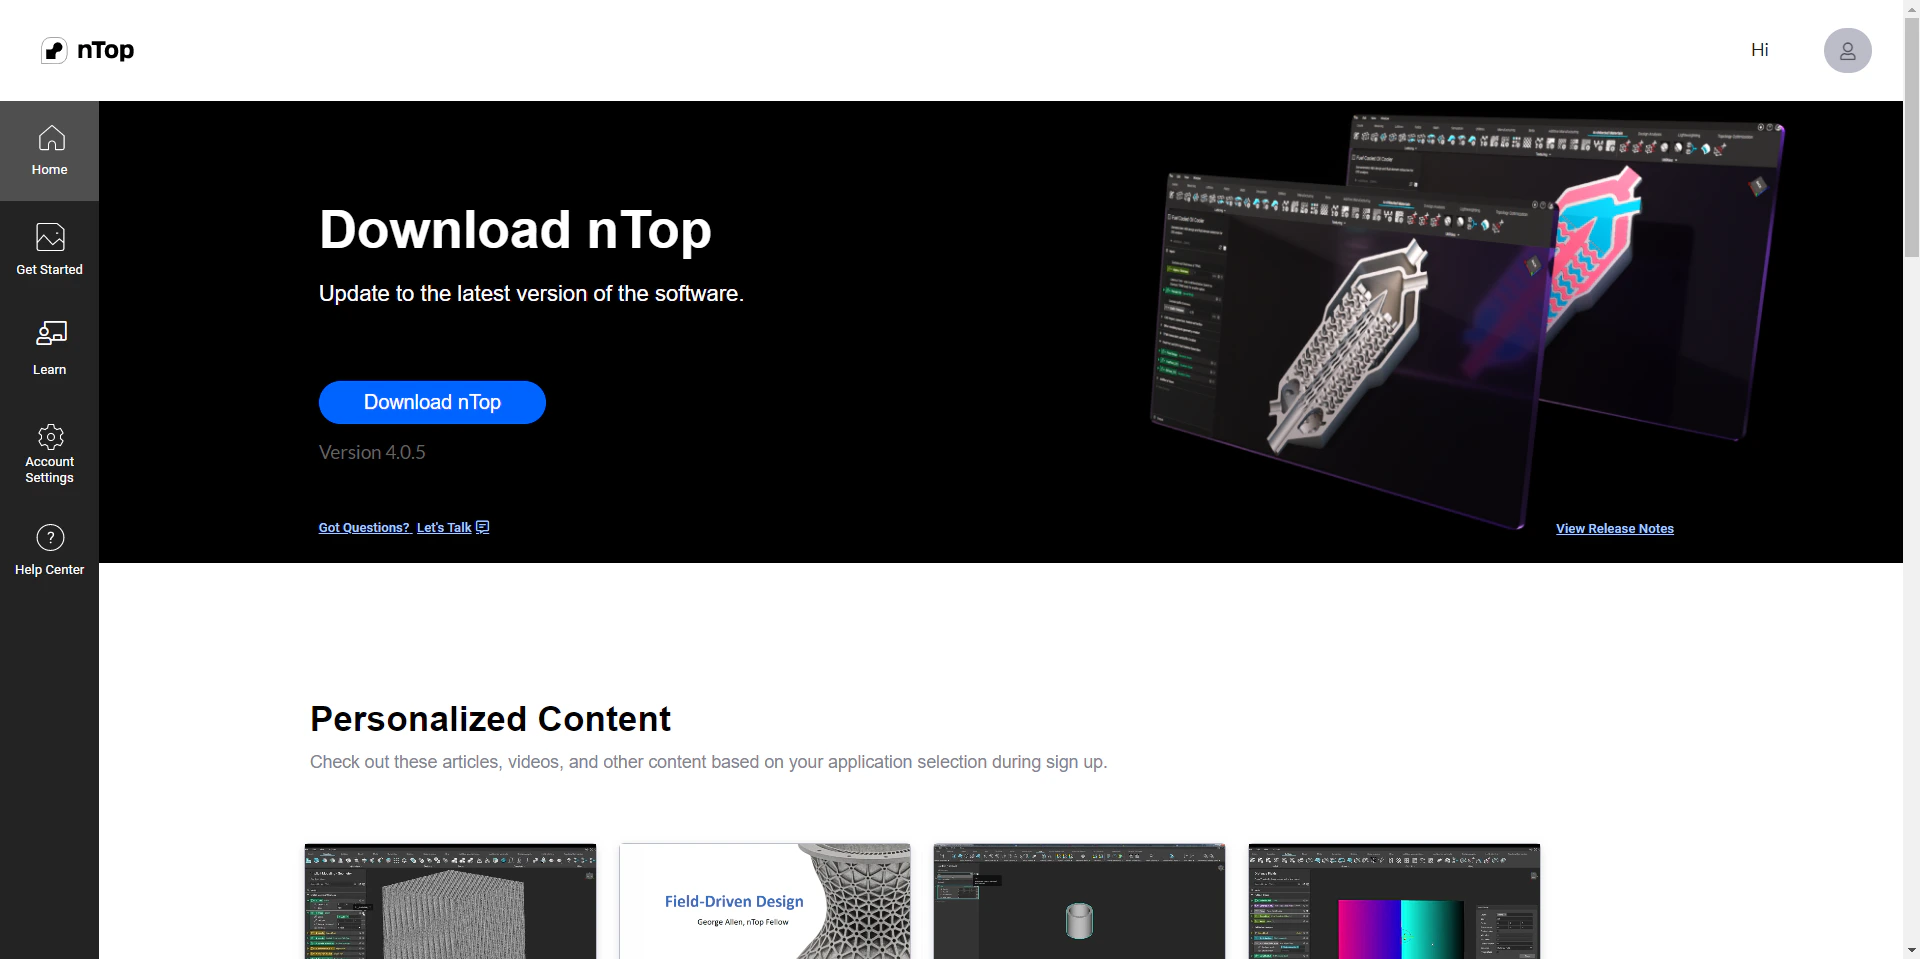The height and width of the screenshot is (959, 1920).
Task: Open the Got Questions? Let's Talk link
Action: coord(404,527)
